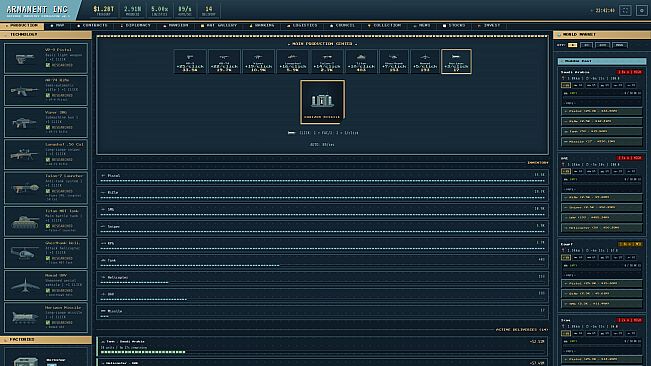Toggle the Titan MBT Tank researched checkbox
Viewport: 651px width, 366px height.
pos(48,226)
